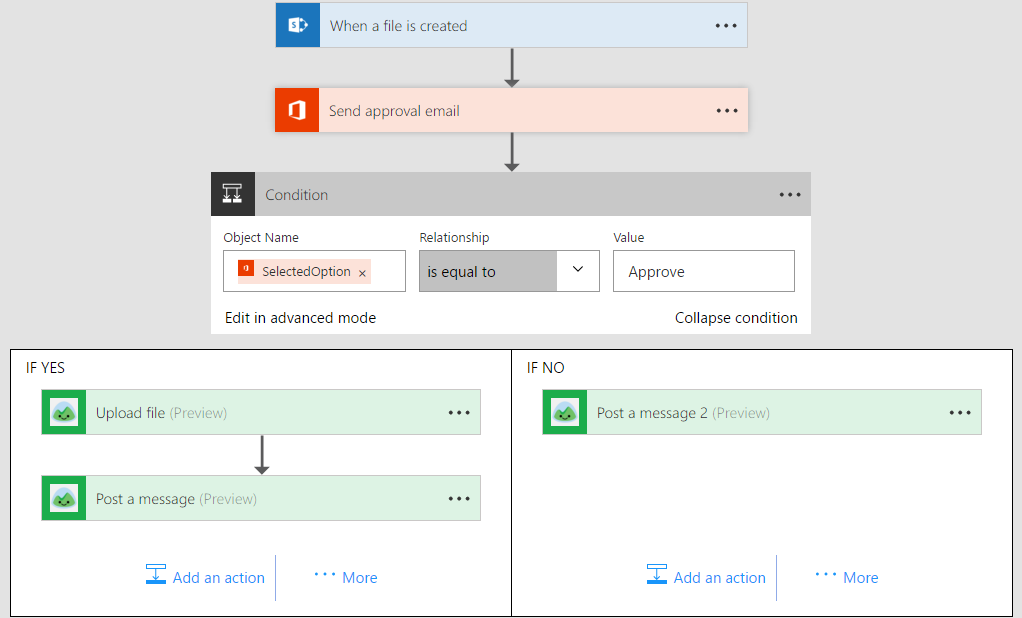Click the Upload file step icon
This screenshot has height=618, width=1022.
[x=64, y=413]
